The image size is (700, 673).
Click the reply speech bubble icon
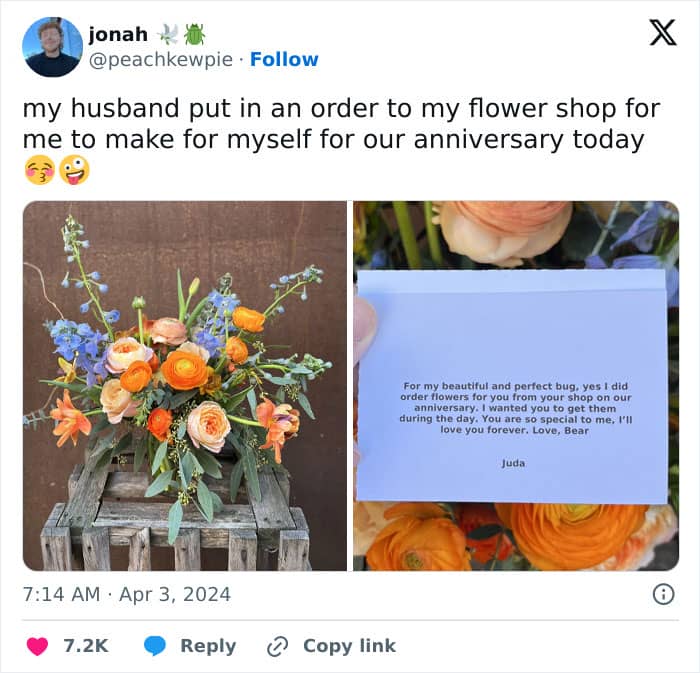coord(154,646)
